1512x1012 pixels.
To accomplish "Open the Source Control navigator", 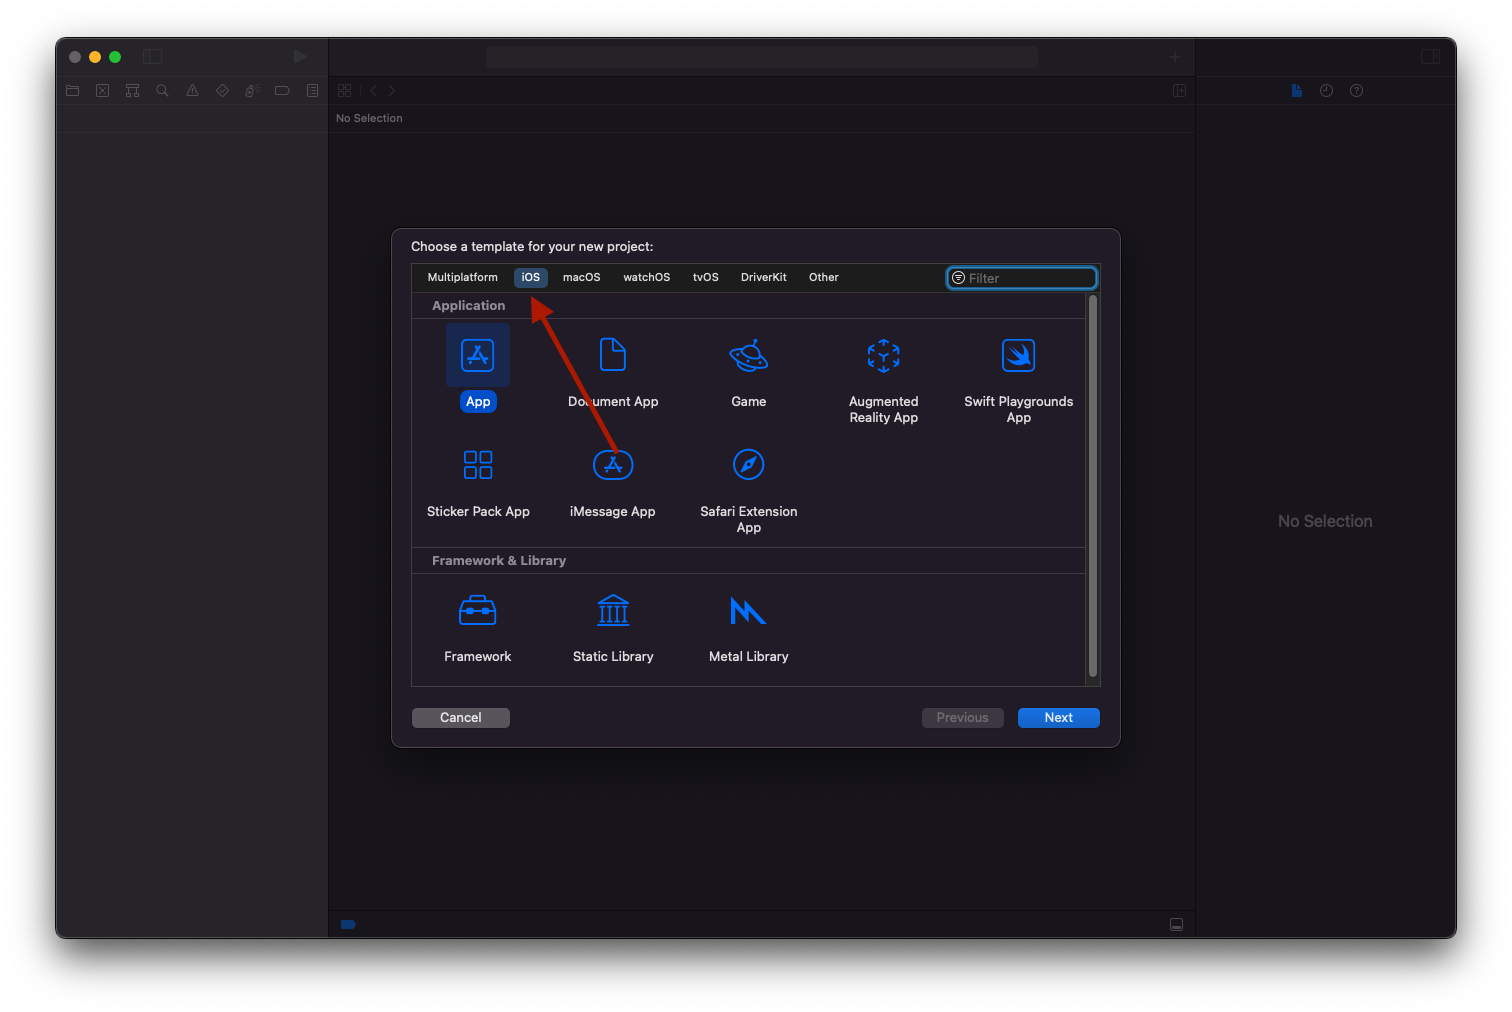I will click(x=102, y=91).
